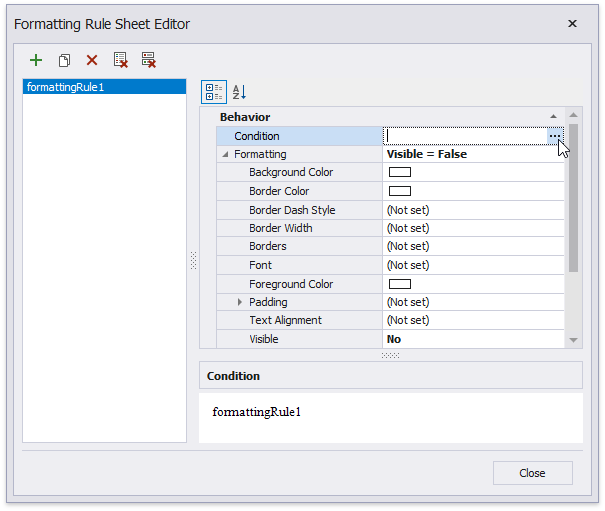Sort properties alphabetically with A-Z icon

239,92
